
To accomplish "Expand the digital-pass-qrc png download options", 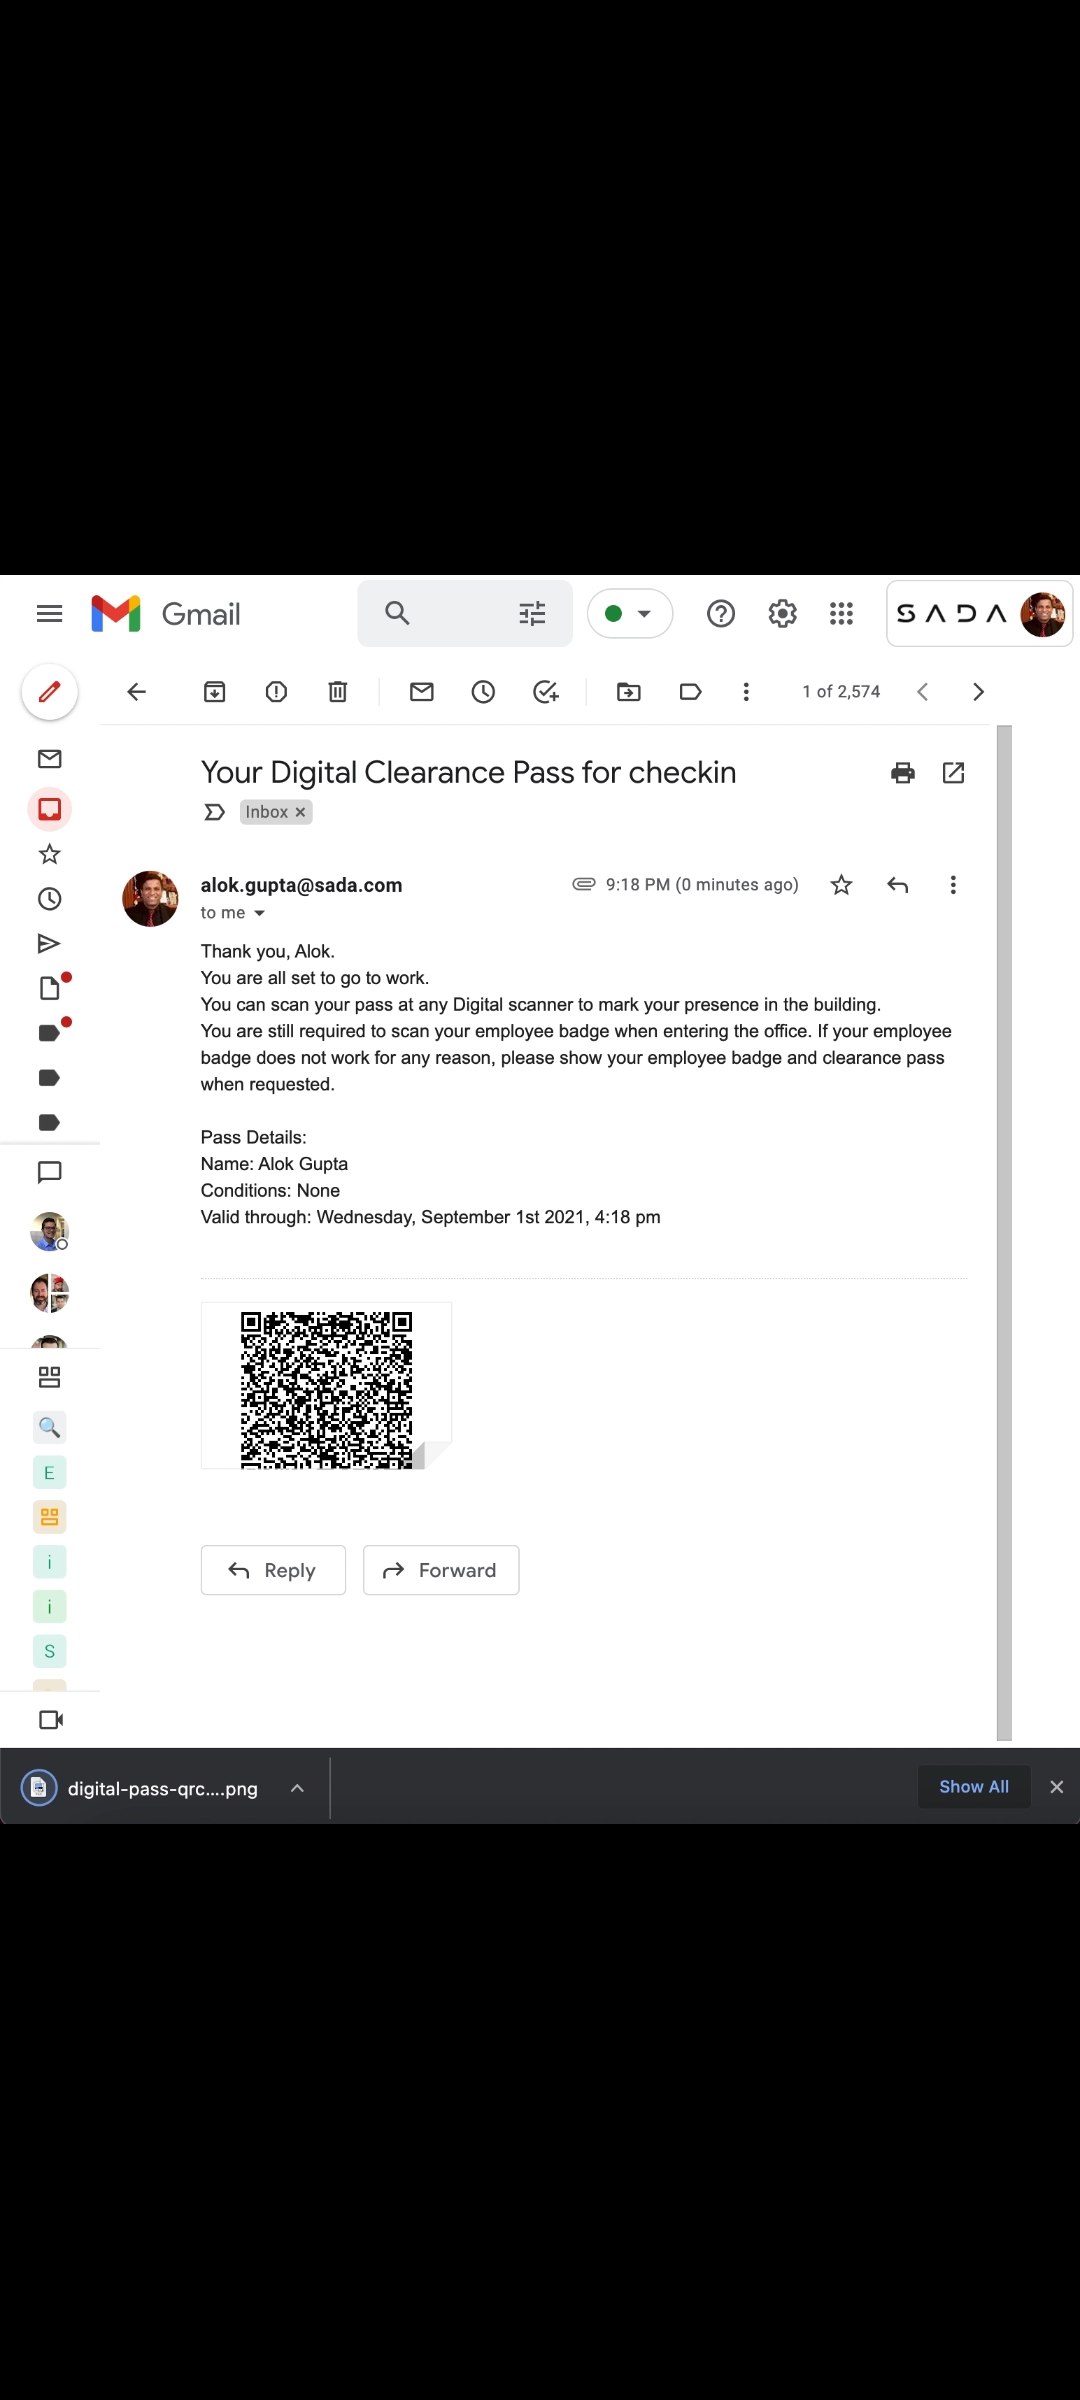I will pos(297,1788).
